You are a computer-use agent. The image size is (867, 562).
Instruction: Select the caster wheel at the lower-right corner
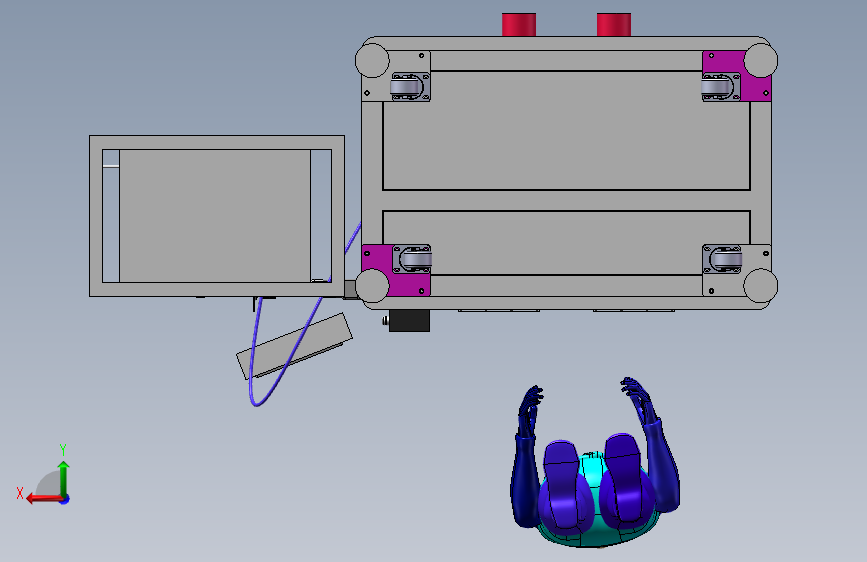pyautogui.click(x=725, y=259)
